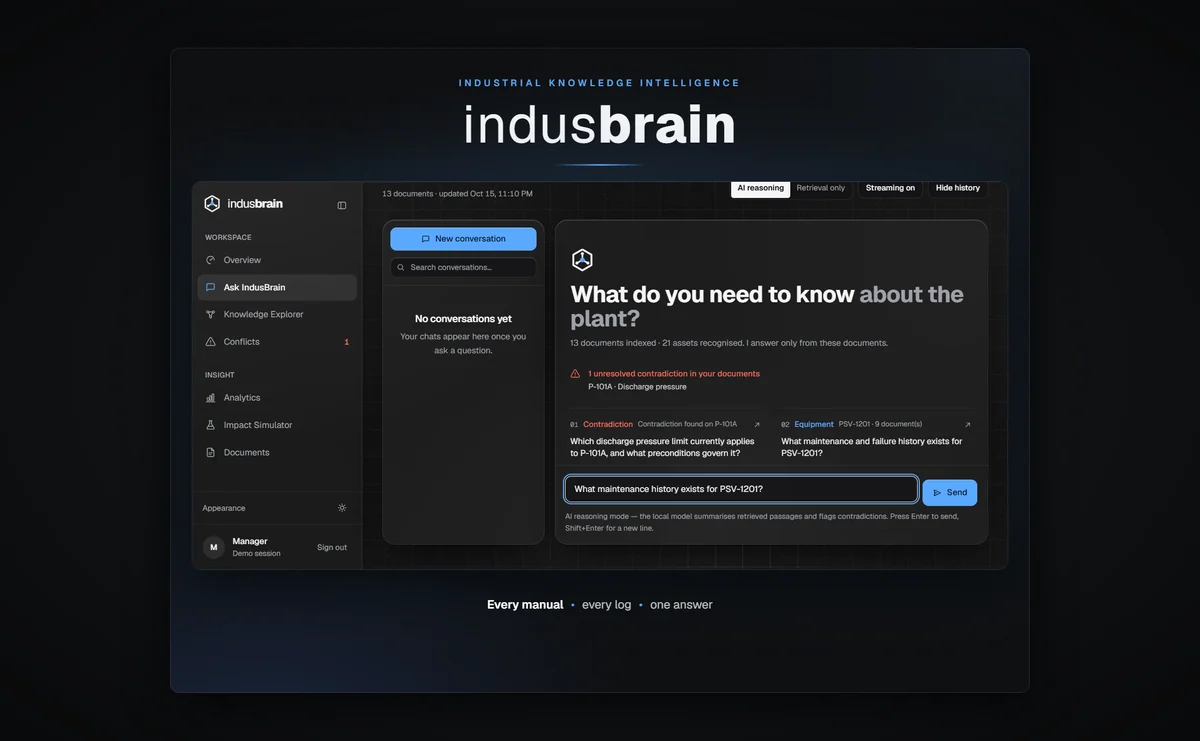Choose the suggested PSV-1201 maintenance and failure question
The height and width of the screenshot is (741, 1200).
tap(875, 439)
